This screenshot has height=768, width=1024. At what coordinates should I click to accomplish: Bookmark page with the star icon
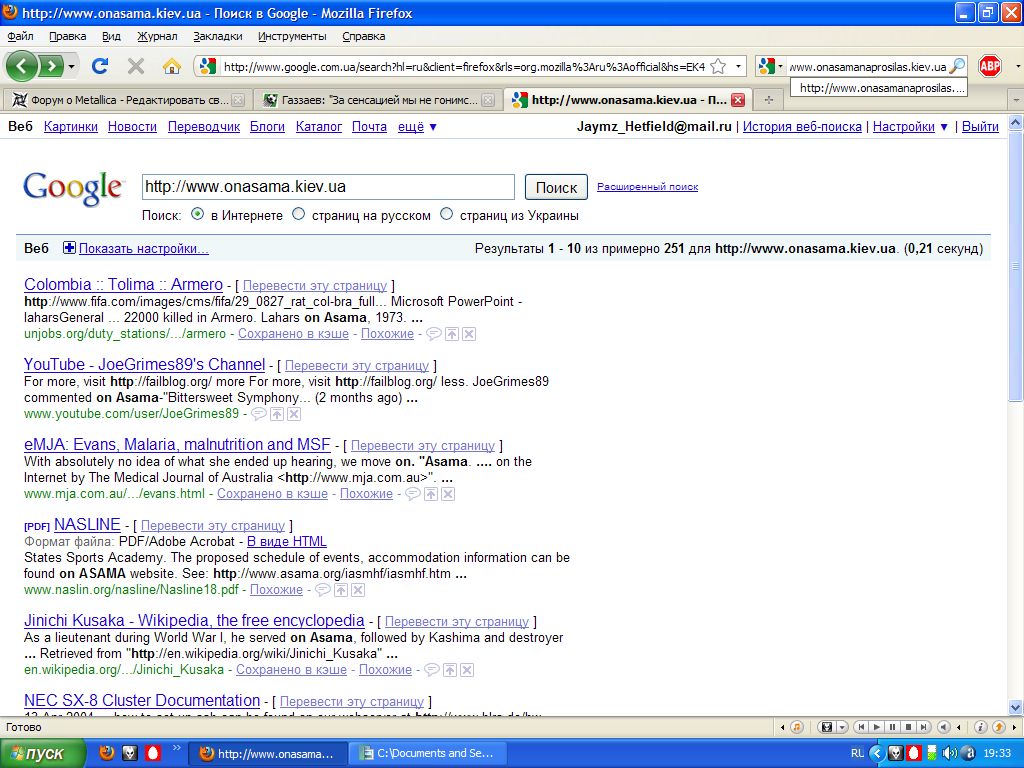[x=717, y=67]
